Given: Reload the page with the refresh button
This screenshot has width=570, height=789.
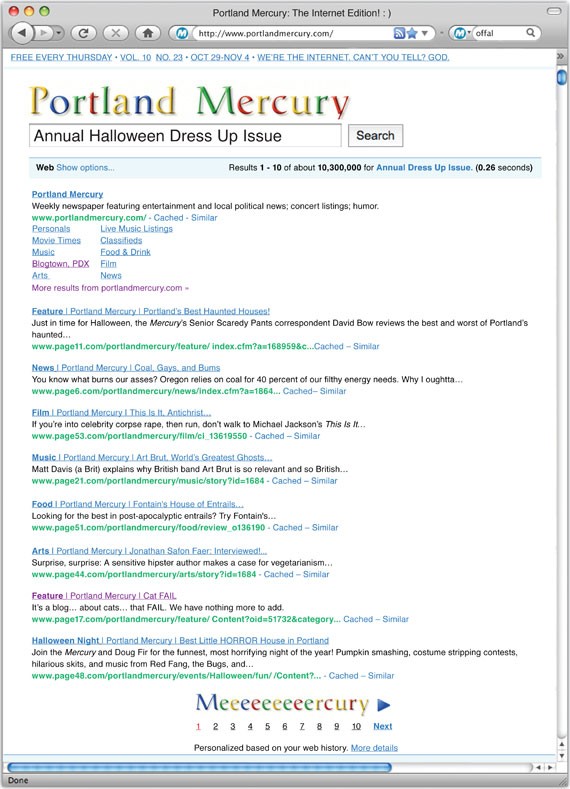Looking at the screenshot, I should point(84,33).
